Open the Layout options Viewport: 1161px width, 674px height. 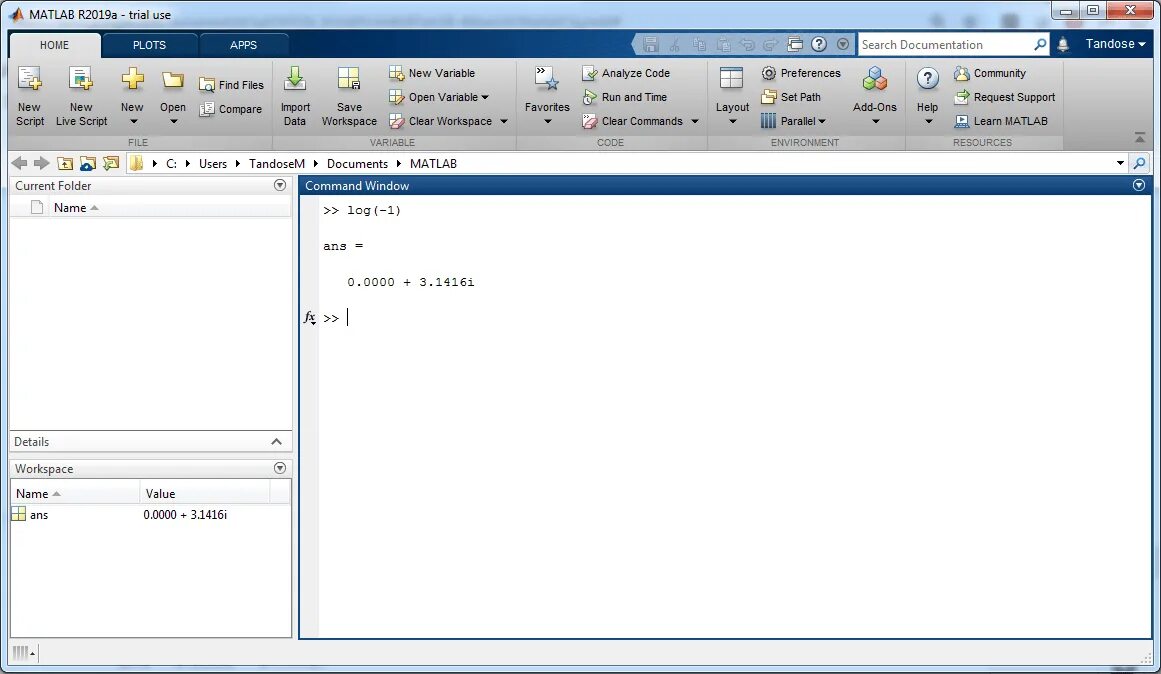point(732,95)
